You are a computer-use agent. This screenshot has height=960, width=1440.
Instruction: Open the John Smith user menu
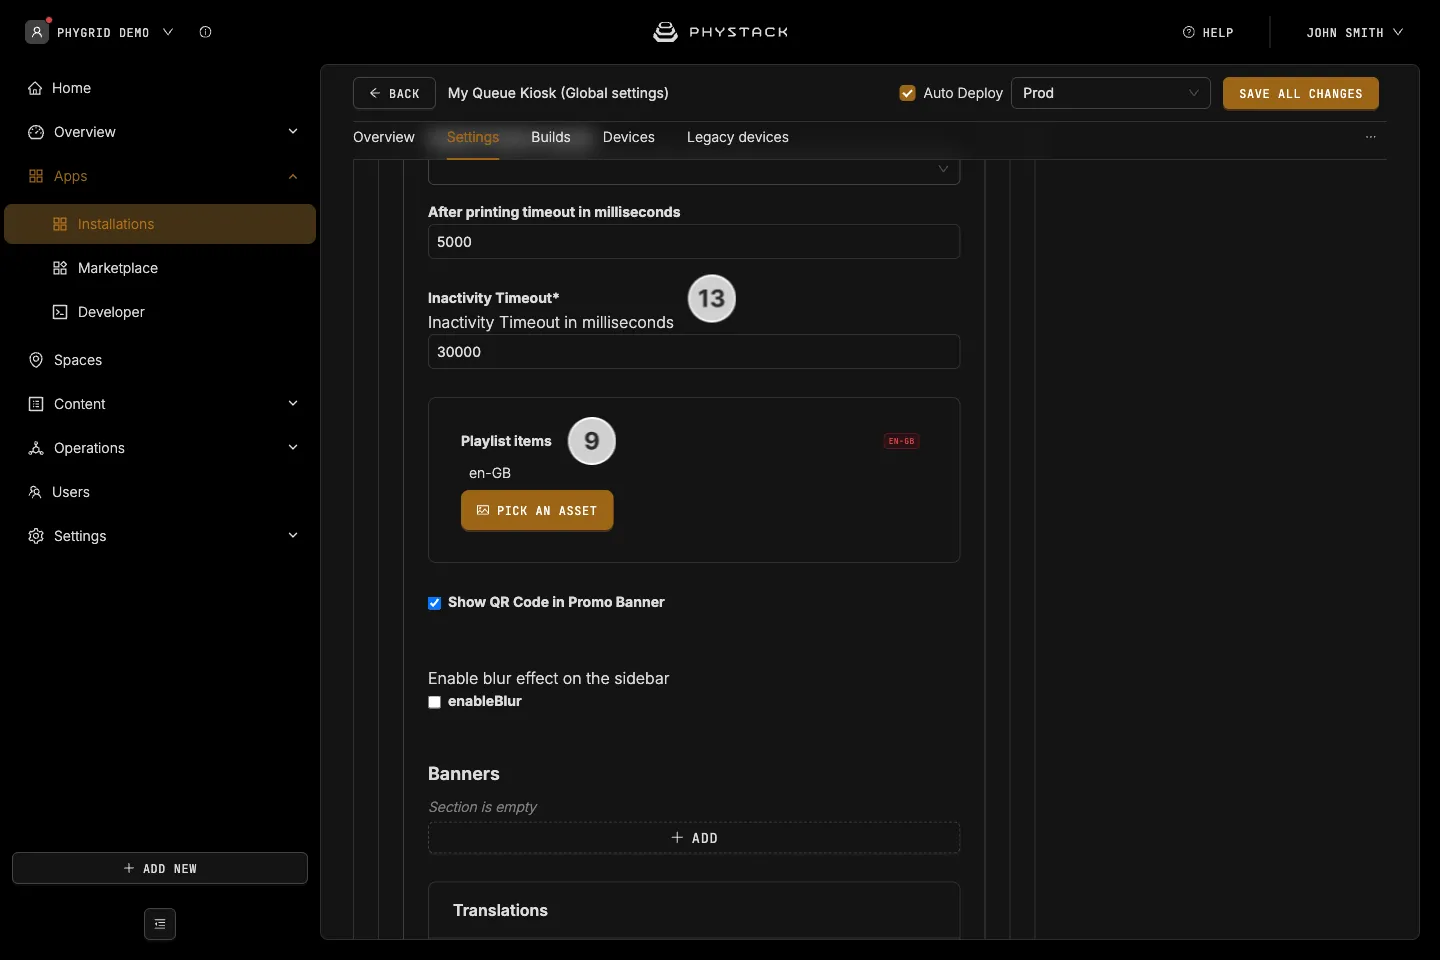[1355, 32]
